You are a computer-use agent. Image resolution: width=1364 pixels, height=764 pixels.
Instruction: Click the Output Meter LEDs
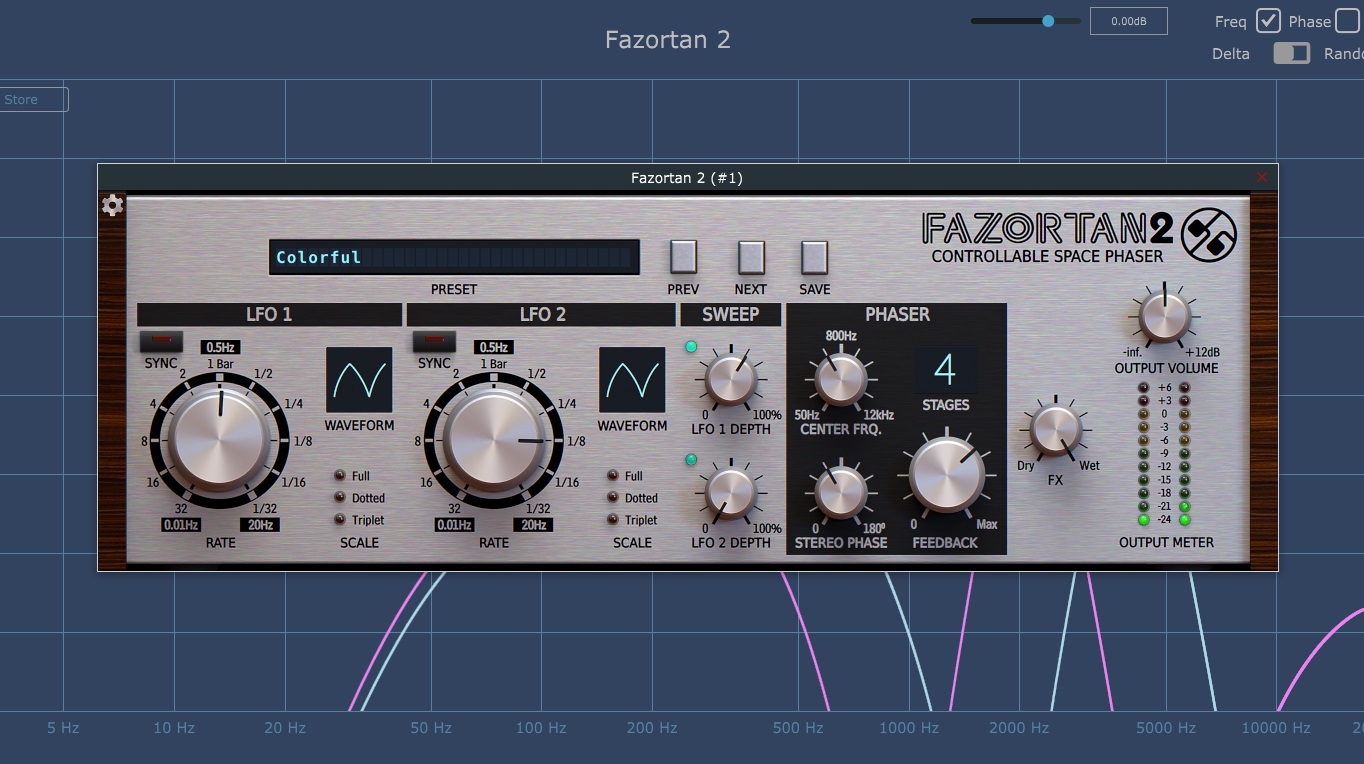[1163, 453]
